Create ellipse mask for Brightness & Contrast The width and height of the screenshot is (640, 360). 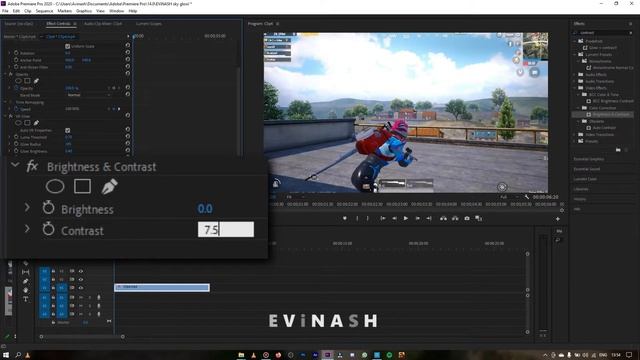(55, 187)
